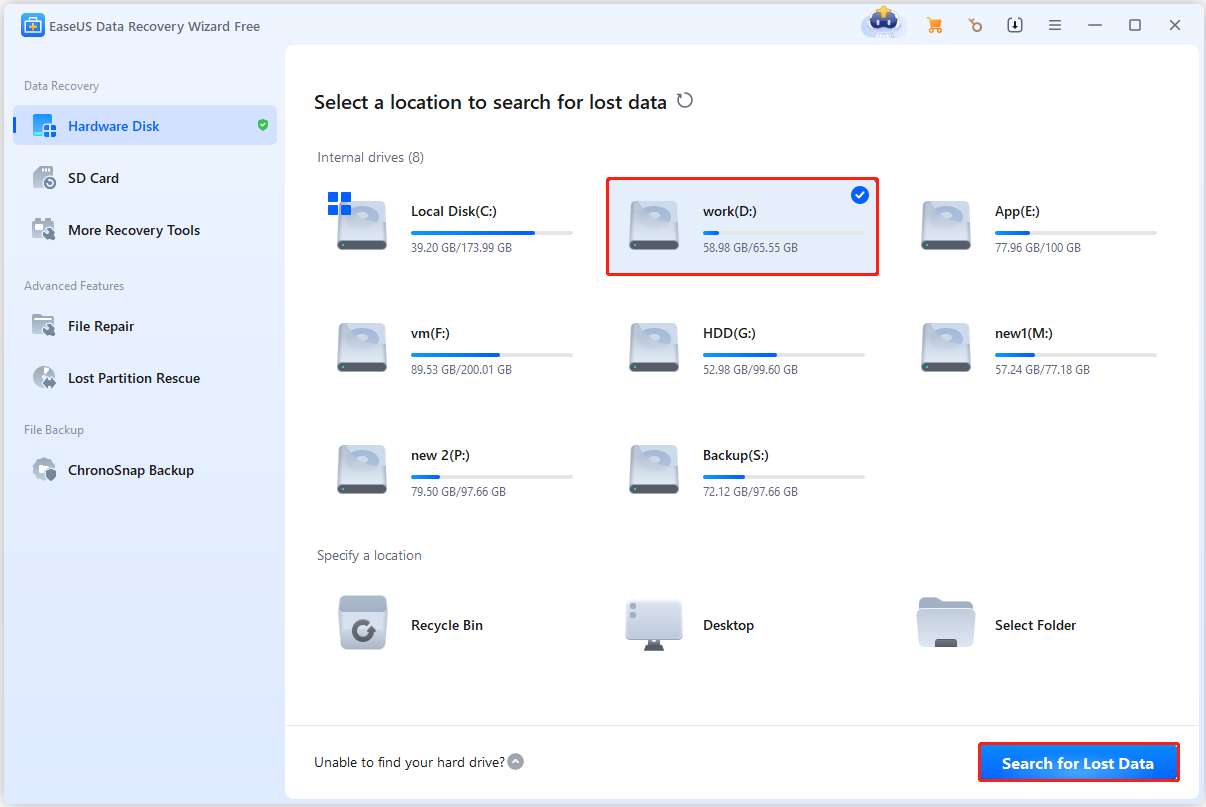
Task: Select the new1(M:) drive icon
Action: pos(946,347)
